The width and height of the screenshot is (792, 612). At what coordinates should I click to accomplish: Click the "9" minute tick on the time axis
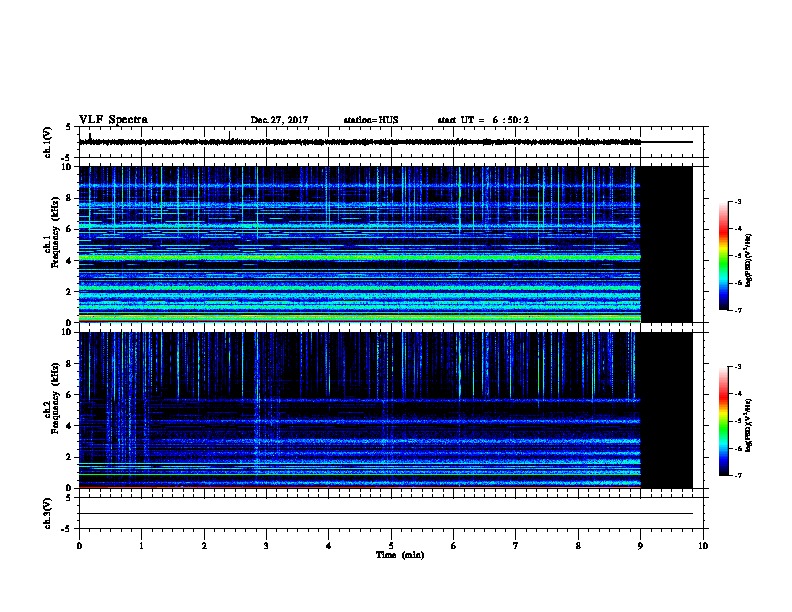pyautogui.click(x=640, y=546)
